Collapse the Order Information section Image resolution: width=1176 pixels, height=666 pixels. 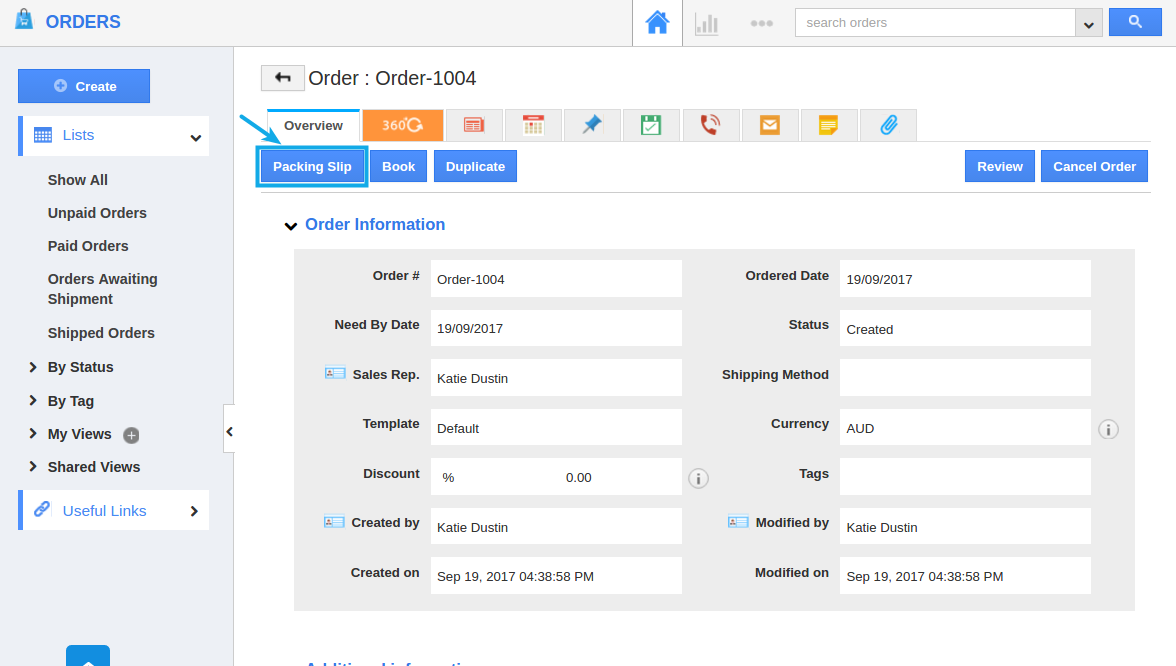(x=291, y=226)
